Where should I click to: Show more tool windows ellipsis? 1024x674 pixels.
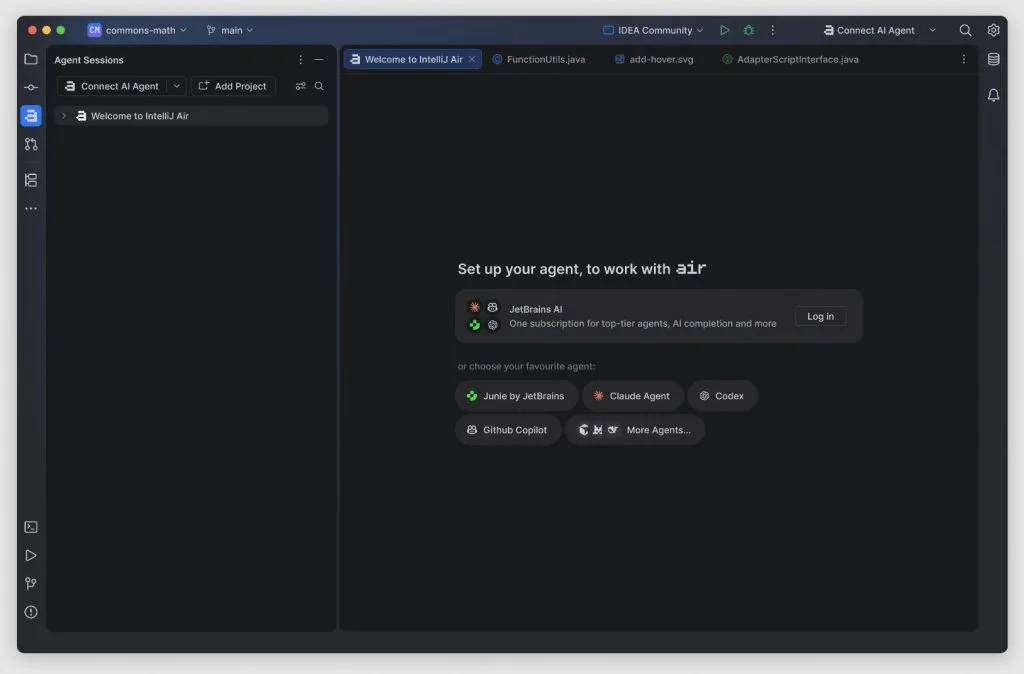(31, 209)
